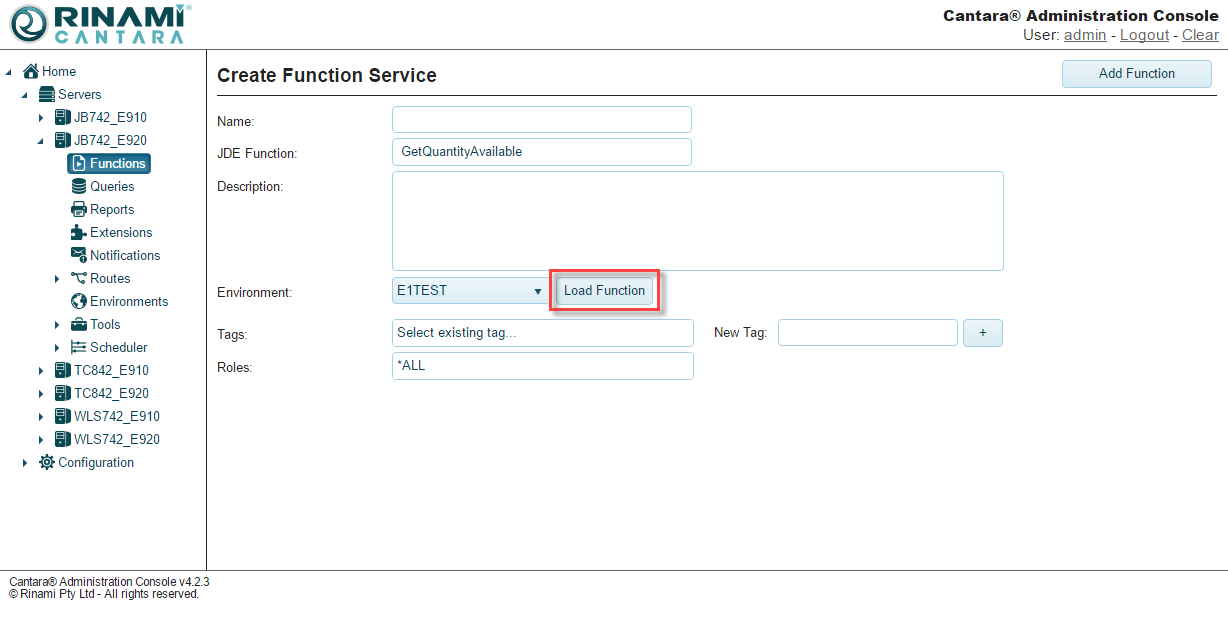Click the Configuration gear icon
This screenshot has width=1228, height=620.
coord(47,462)
